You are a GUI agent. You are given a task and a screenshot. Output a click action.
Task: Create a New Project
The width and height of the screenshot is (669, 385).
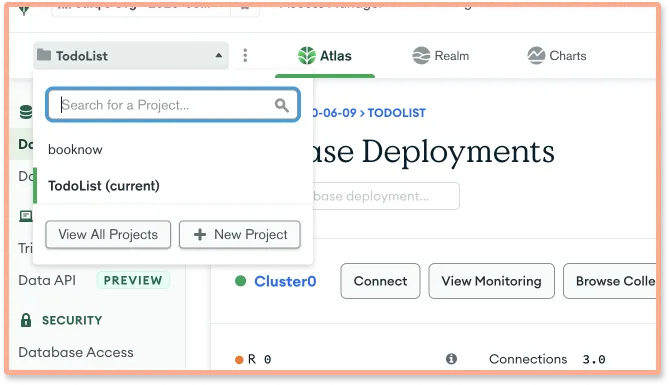(x=240, y=234)
